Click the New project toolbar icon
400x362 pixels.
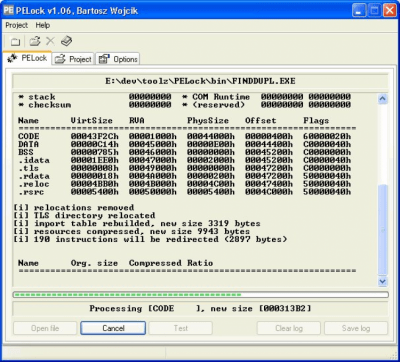(x=15, y=42)
